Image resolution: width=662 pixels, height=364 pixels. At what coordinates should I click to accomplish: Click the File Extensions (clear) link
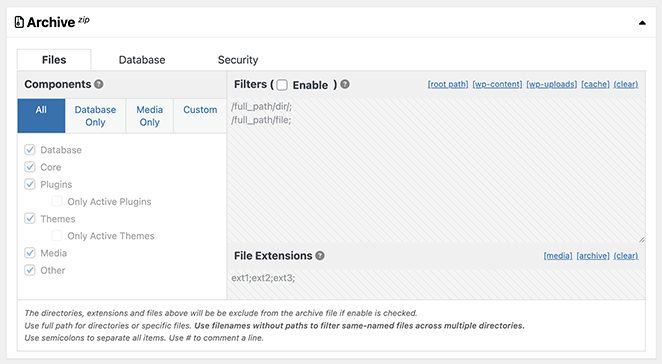(x=626, y=255)
